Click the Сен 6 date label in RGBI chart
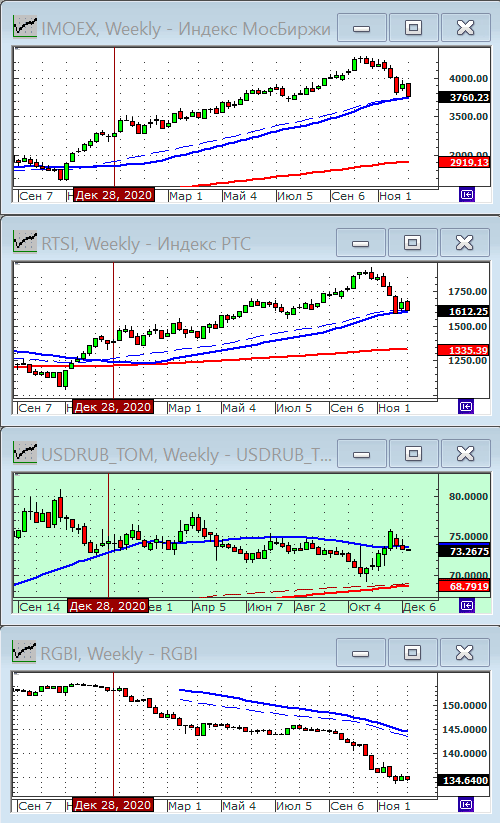This screenshot has width=500, height=823. 347,805
